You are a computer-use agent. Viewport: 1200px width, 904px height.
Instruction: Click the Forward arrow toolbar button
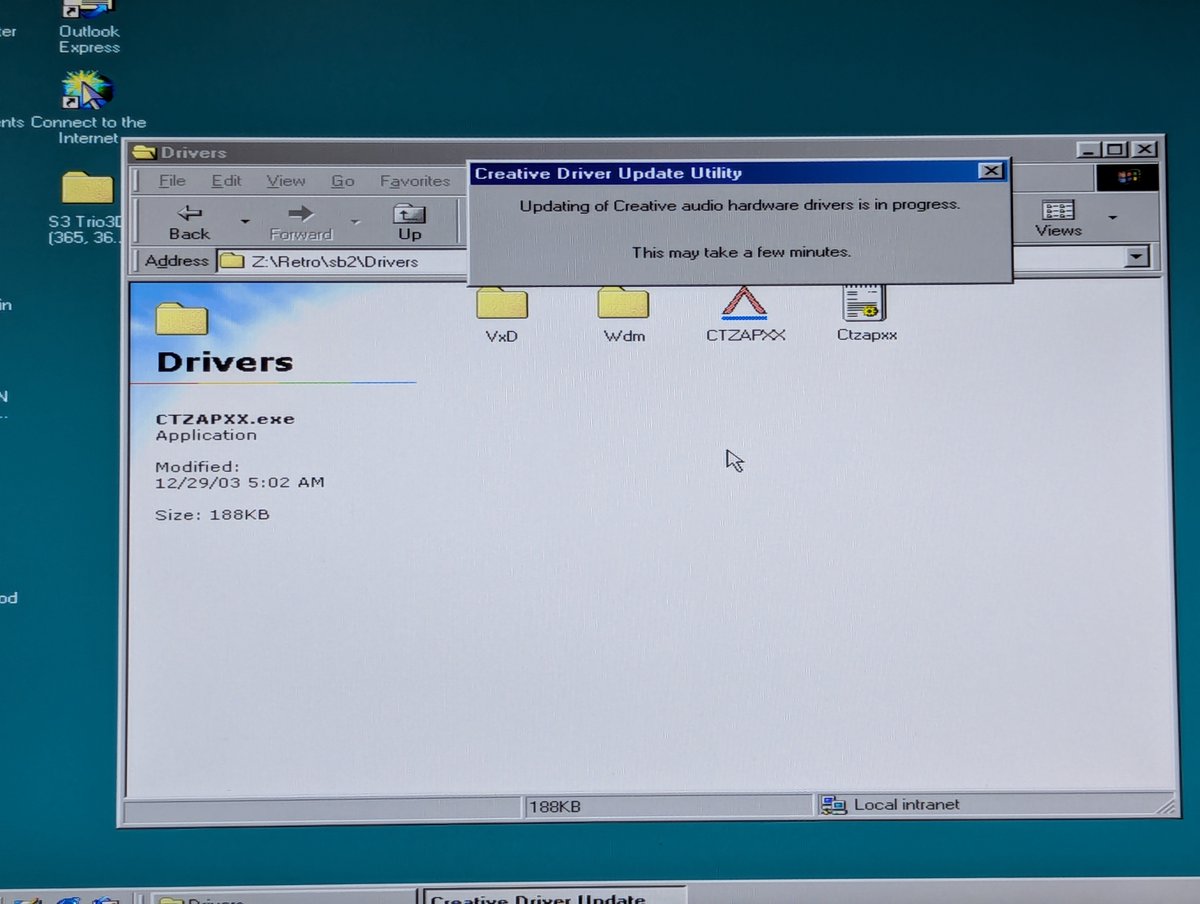(300, 221)
